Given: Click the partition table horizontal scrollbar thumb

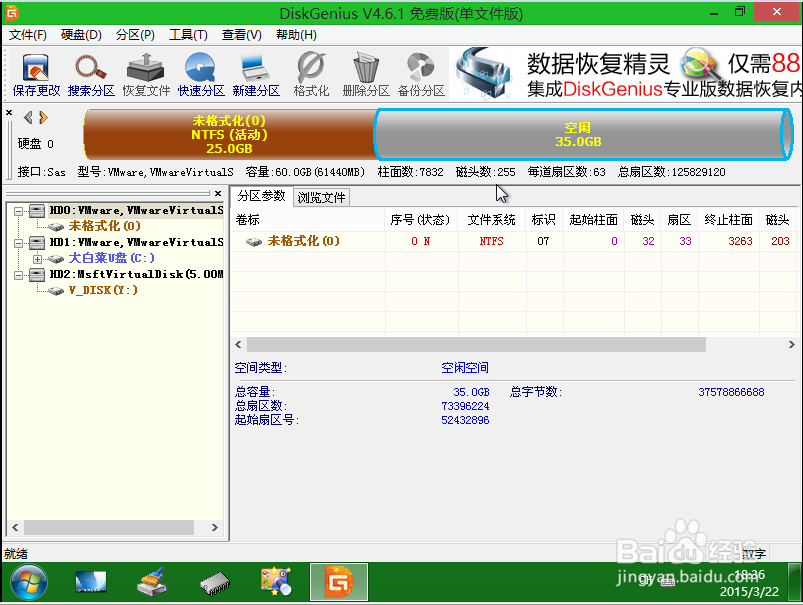Looking at the screenshot, I should (476, 345).
